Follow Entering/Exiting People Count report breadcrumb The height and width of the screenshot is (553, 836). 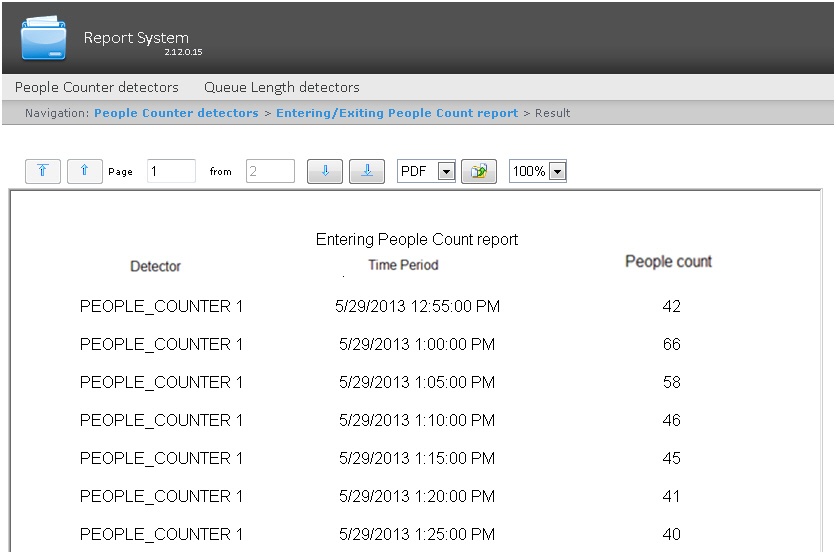coord(397,113)
